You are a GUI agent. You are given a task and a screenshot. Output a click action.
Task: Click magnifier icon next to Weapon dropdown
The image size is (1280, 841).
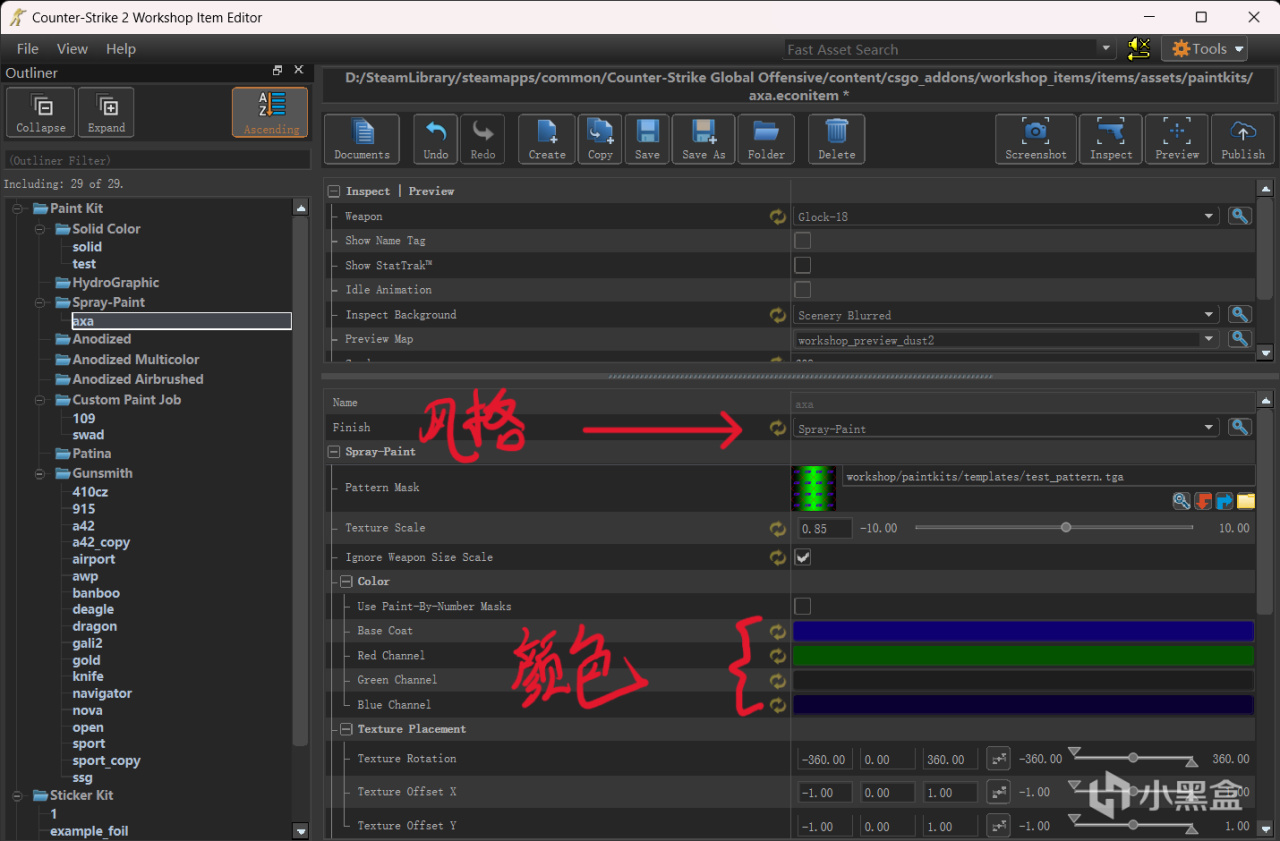click(x=1240, y=216)
